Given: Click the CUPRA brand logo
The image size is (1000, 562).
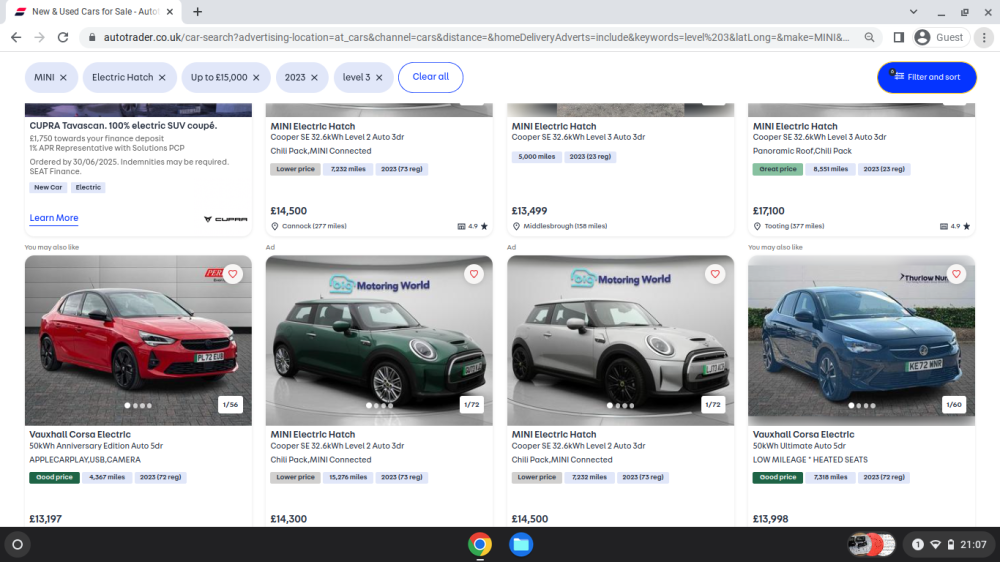Looking at the screenshot, I should pyautogui.click(x=226, y=219).
